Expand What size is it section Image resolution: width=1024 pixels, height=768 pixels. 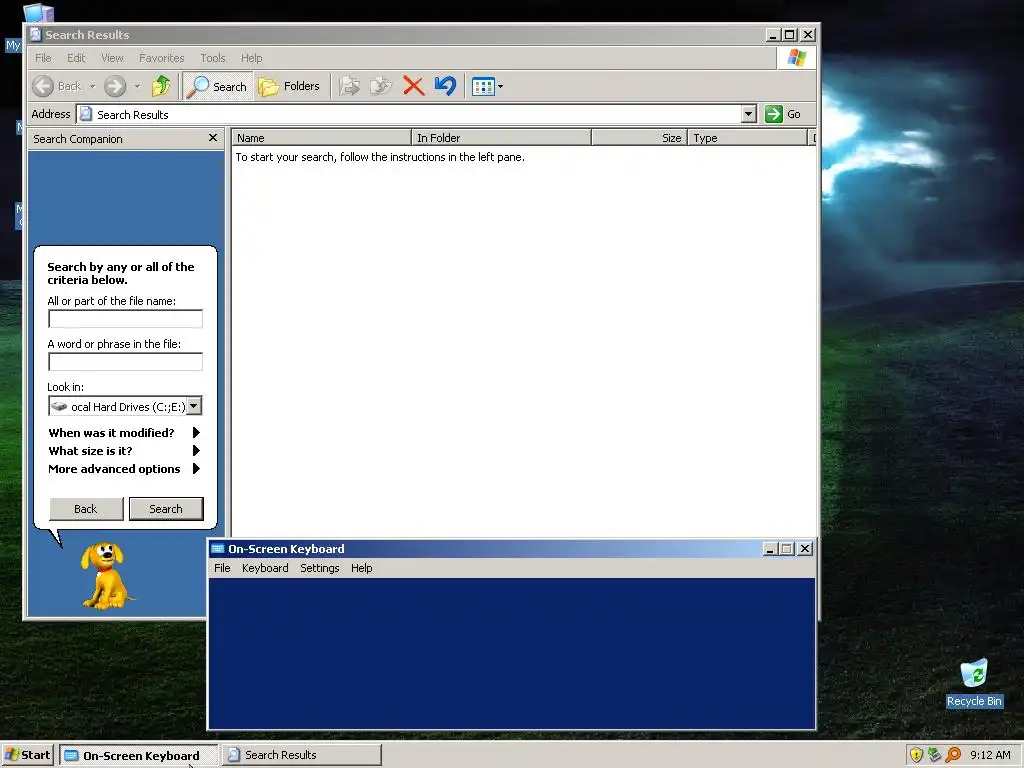[x=123, y=451]
